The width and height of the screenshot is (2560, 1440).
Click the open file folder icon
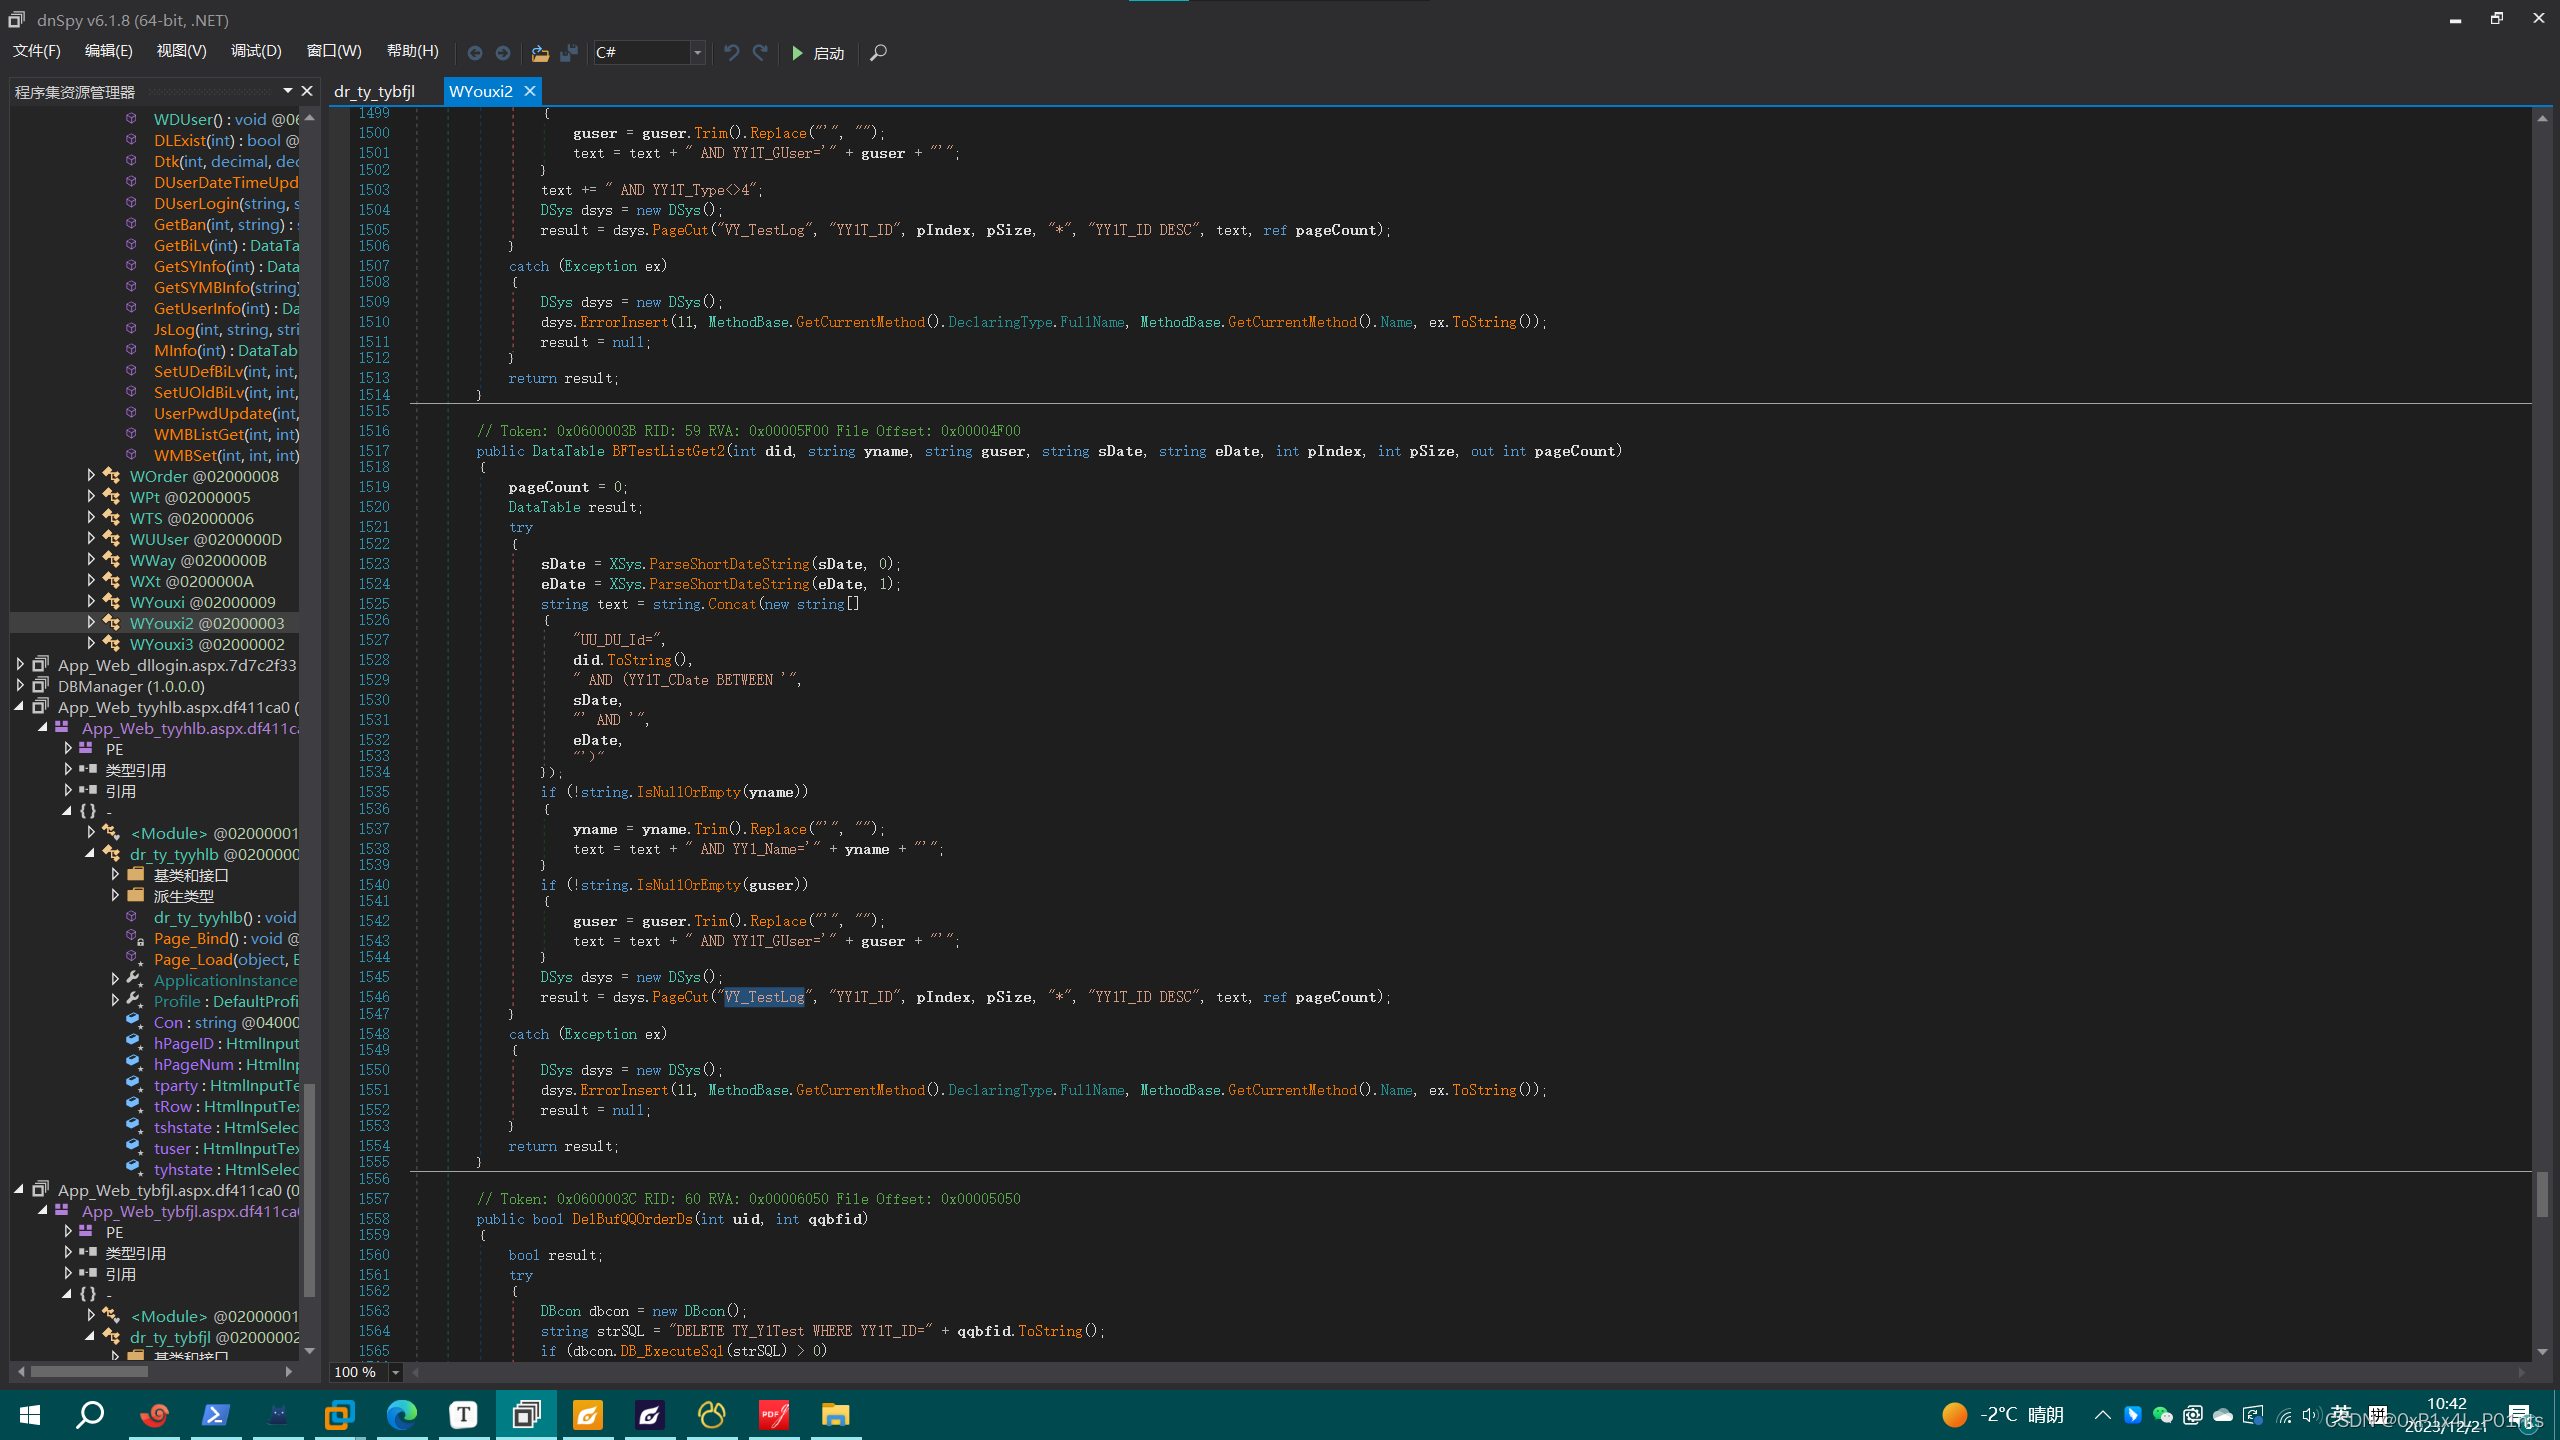click(x=540, y=53)
